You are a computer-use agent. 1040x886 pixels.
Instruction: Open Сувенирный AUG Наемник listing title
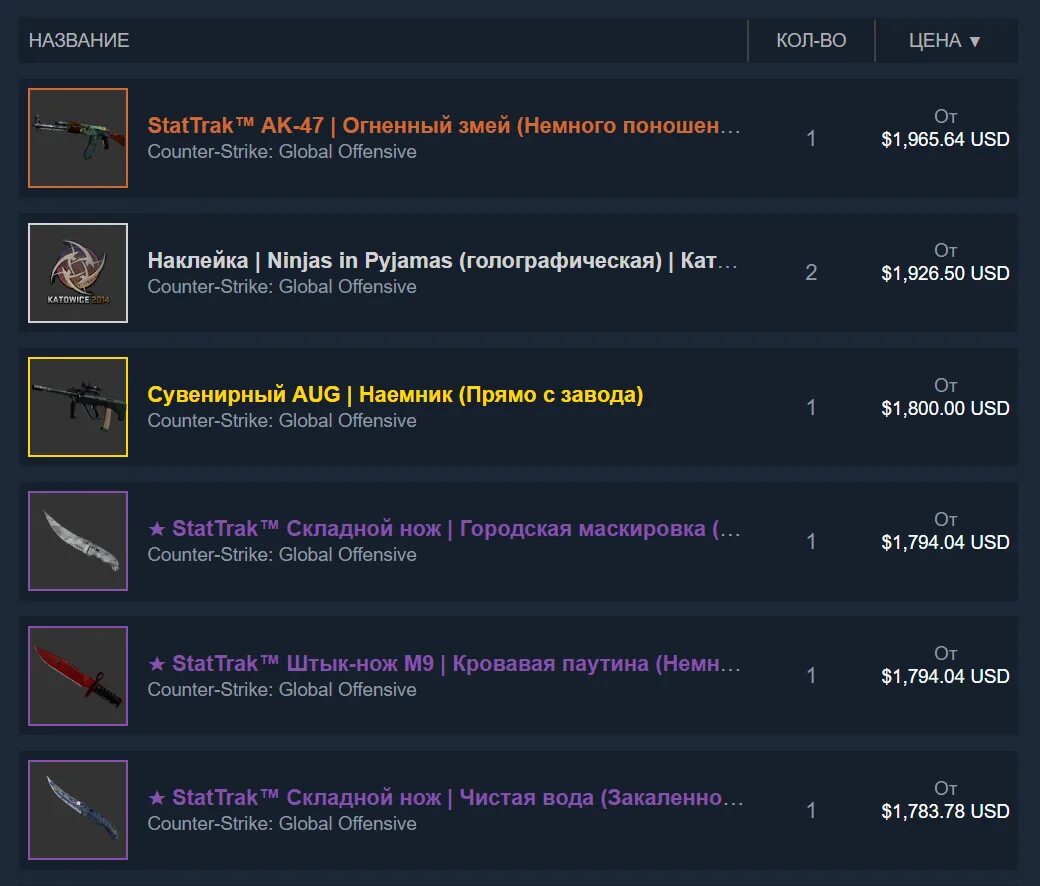pos(395,395)
